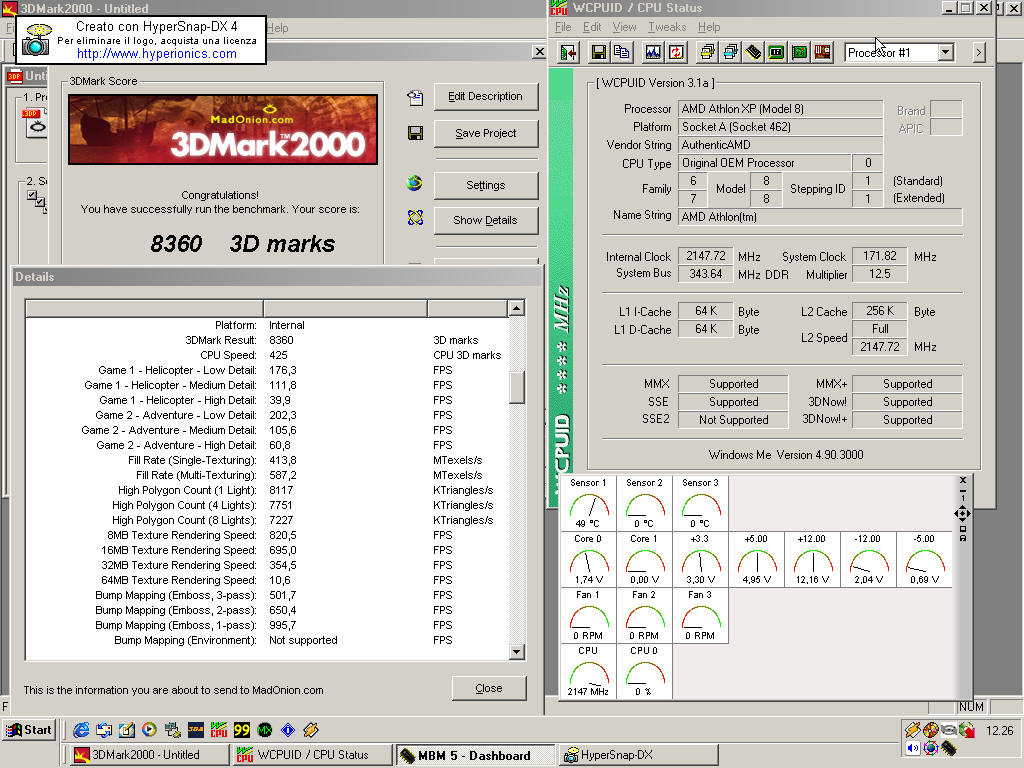The height and width of the screenshot is (768, 1024).
Task: Click the Multiplier 12.5 value
Action: [879, 274]
